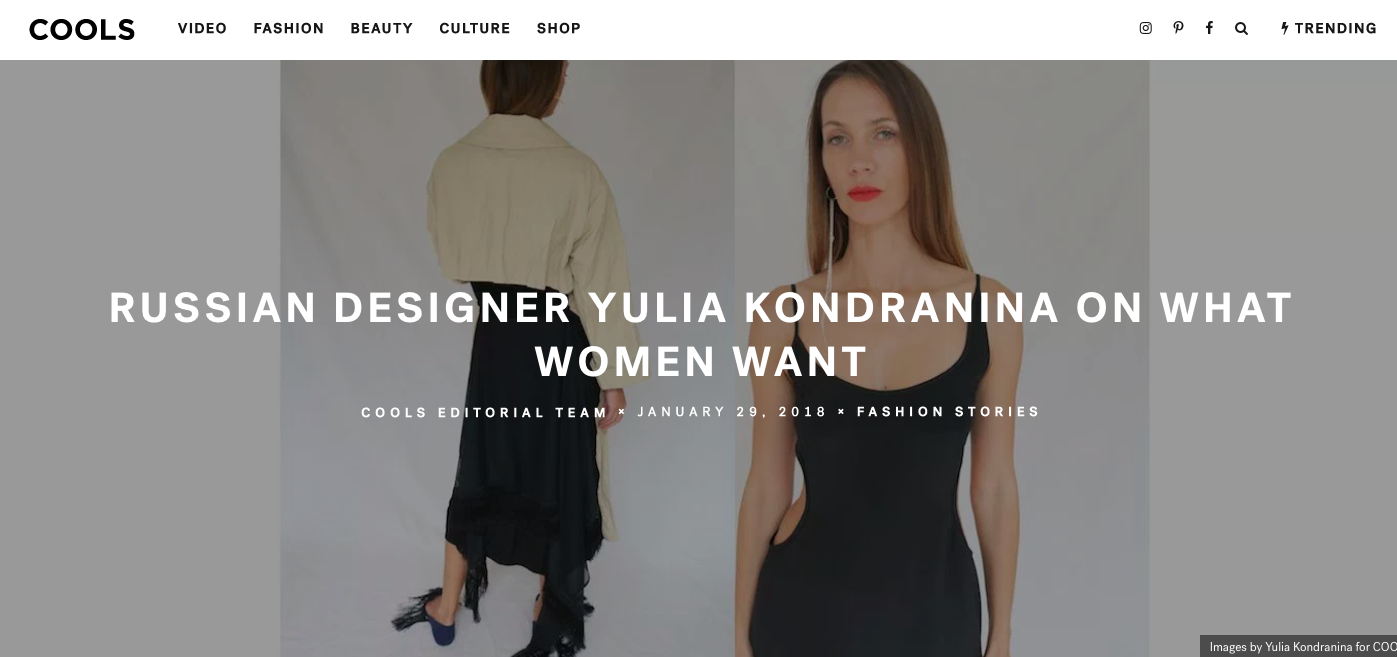Viewport: 1397px width, 657px height.
Task: Open the COOLS Editorial Team author page
Action: [x=484, y=412]
